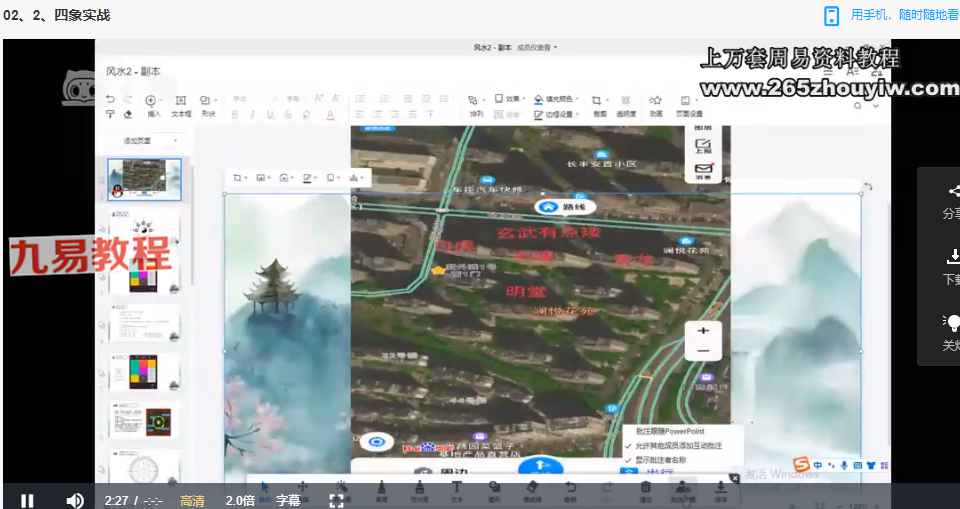Viewport: 960px width, 509px height.
Task: Select the pointer tool in the annotation bar
Action: [x=264, y=489]
